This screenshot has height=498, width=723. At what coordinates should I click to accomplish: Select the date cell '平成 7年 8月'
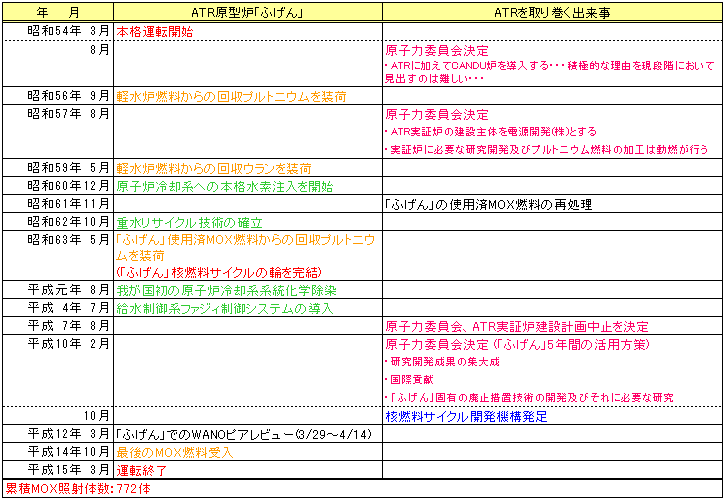58,326
